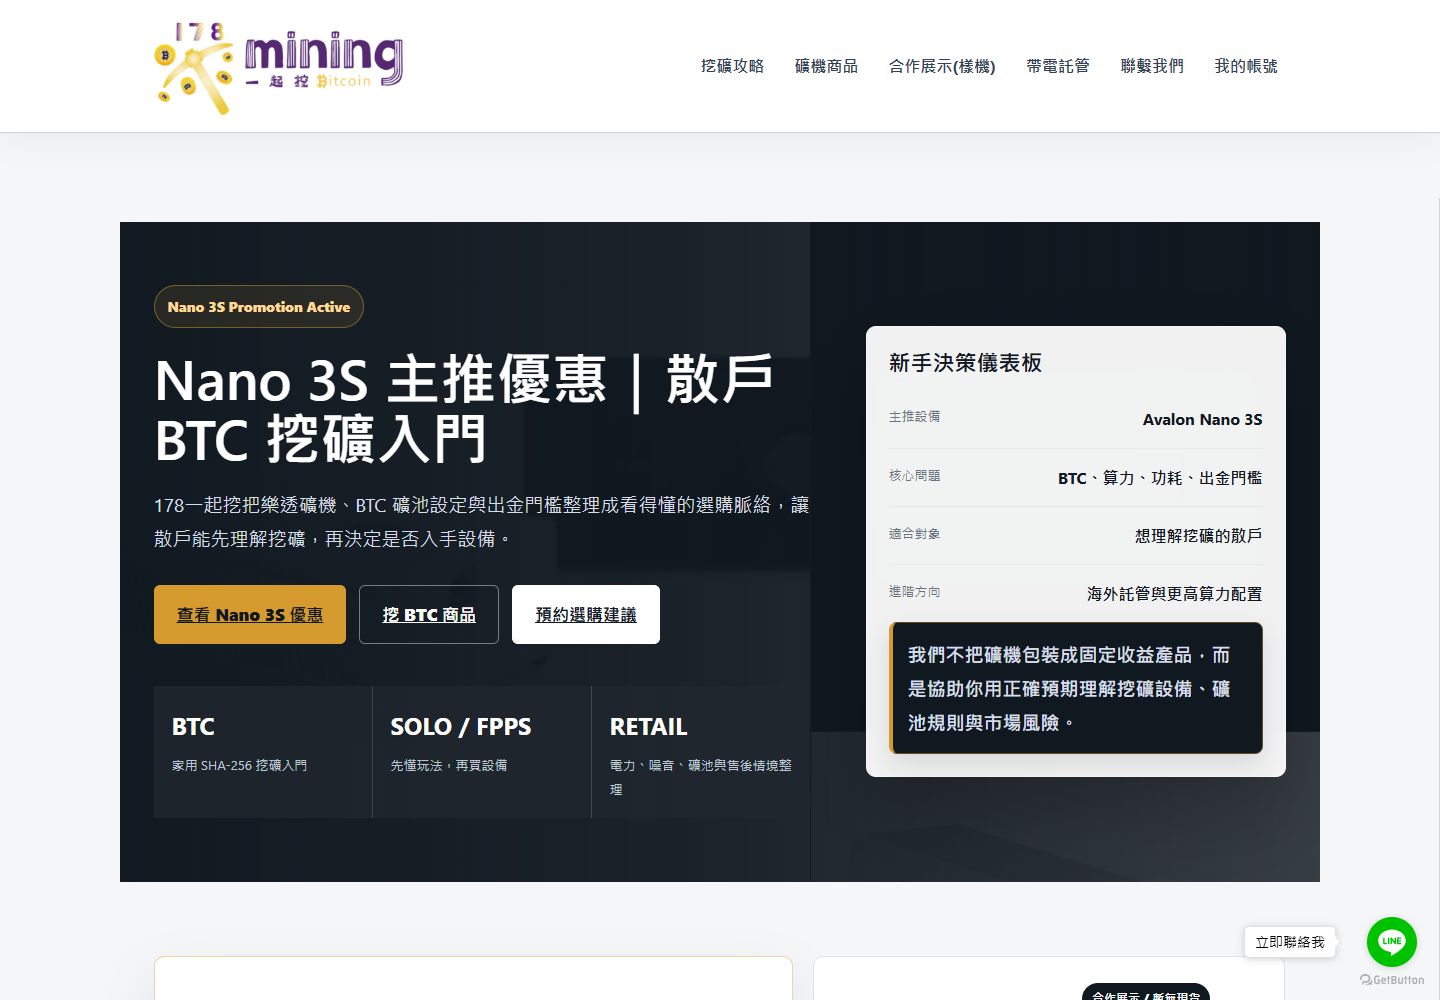
Task: Click the 進階方向 label
Action: 915,592
